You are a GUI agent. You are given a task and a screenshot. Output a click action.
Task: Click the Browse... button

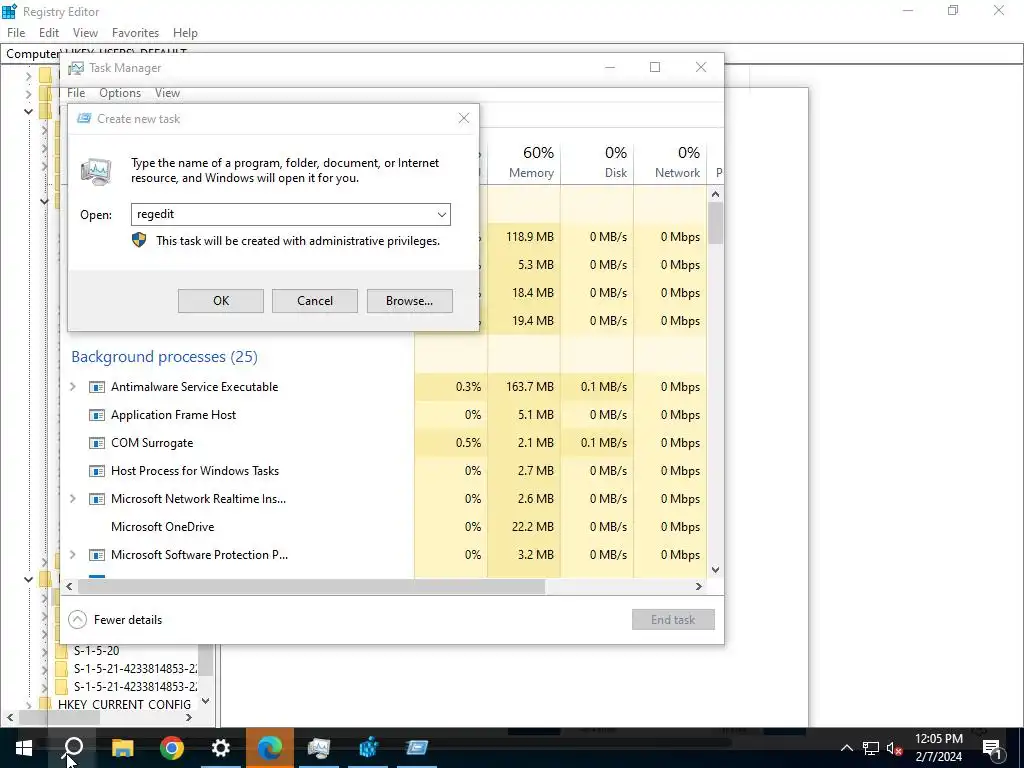pos(409,301)
